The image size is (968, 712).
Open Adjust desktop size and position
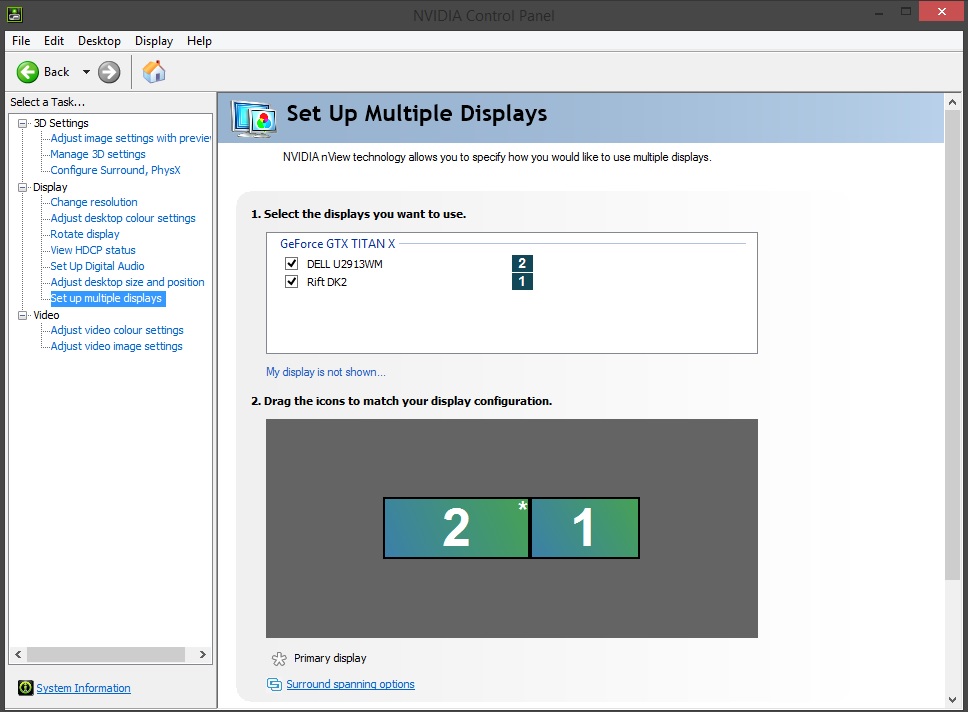[x=128, y=283]
